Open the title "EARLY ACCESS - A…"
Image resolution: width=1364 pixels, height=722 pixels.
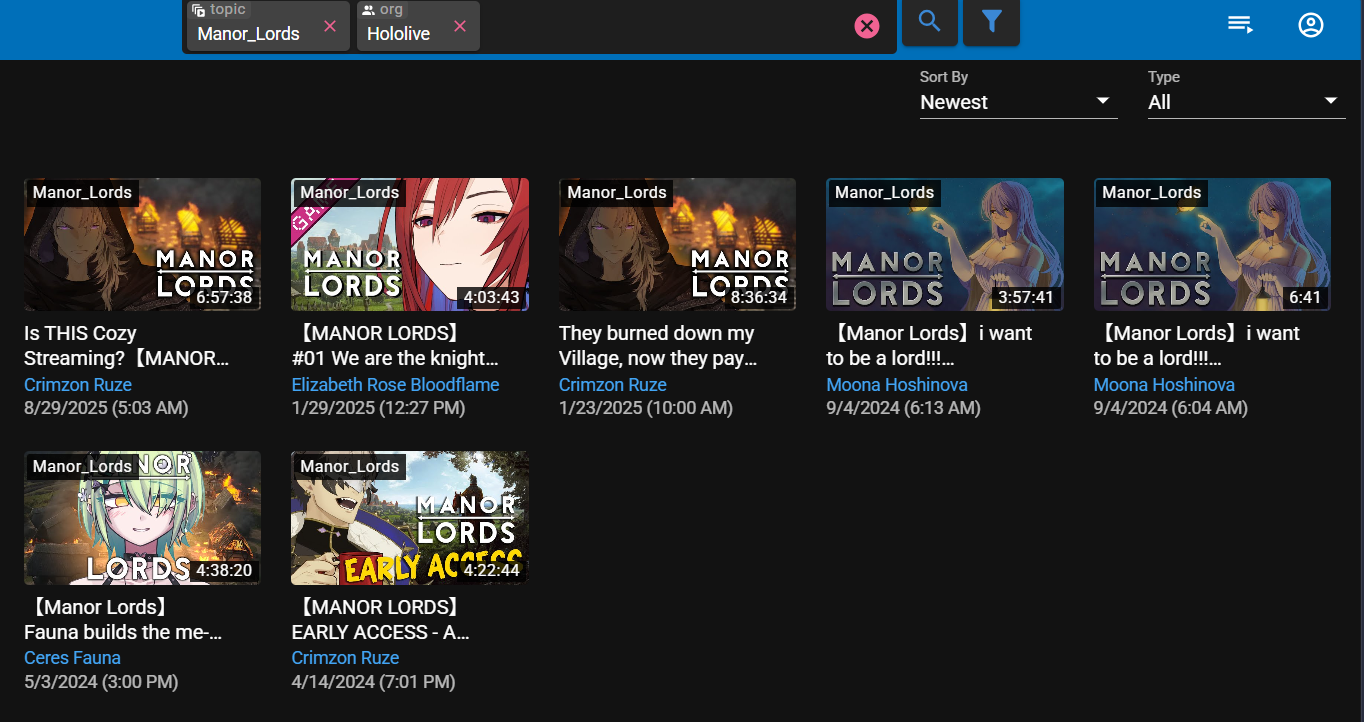(x=381, y=620)
